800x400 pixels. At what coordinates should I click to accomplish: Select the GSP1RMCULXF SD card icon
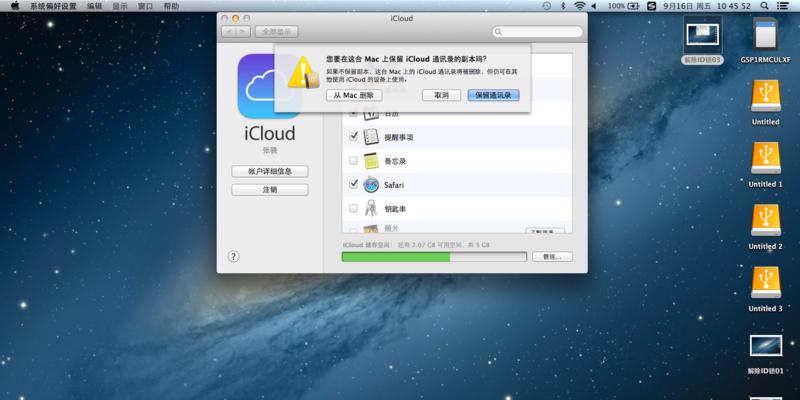click(765, 40)
